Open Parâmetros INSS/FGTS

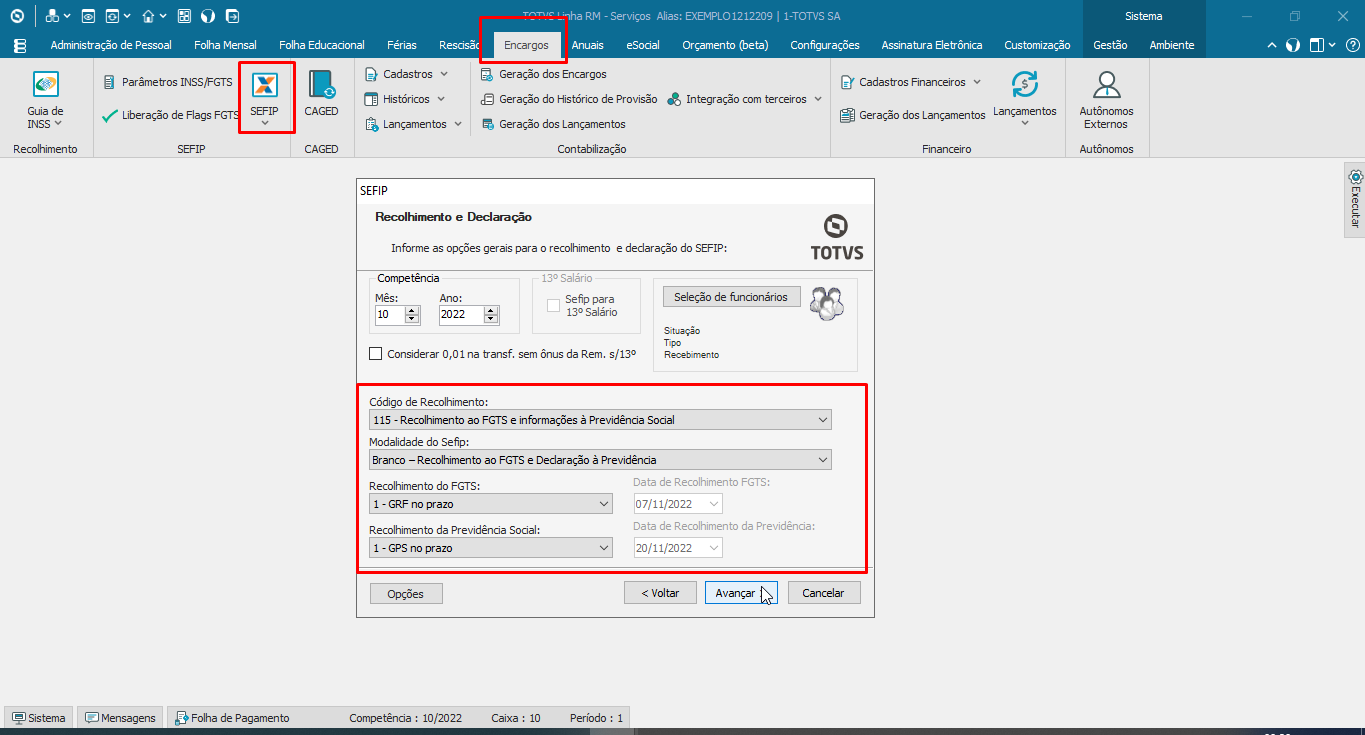[x=167, y=83]
